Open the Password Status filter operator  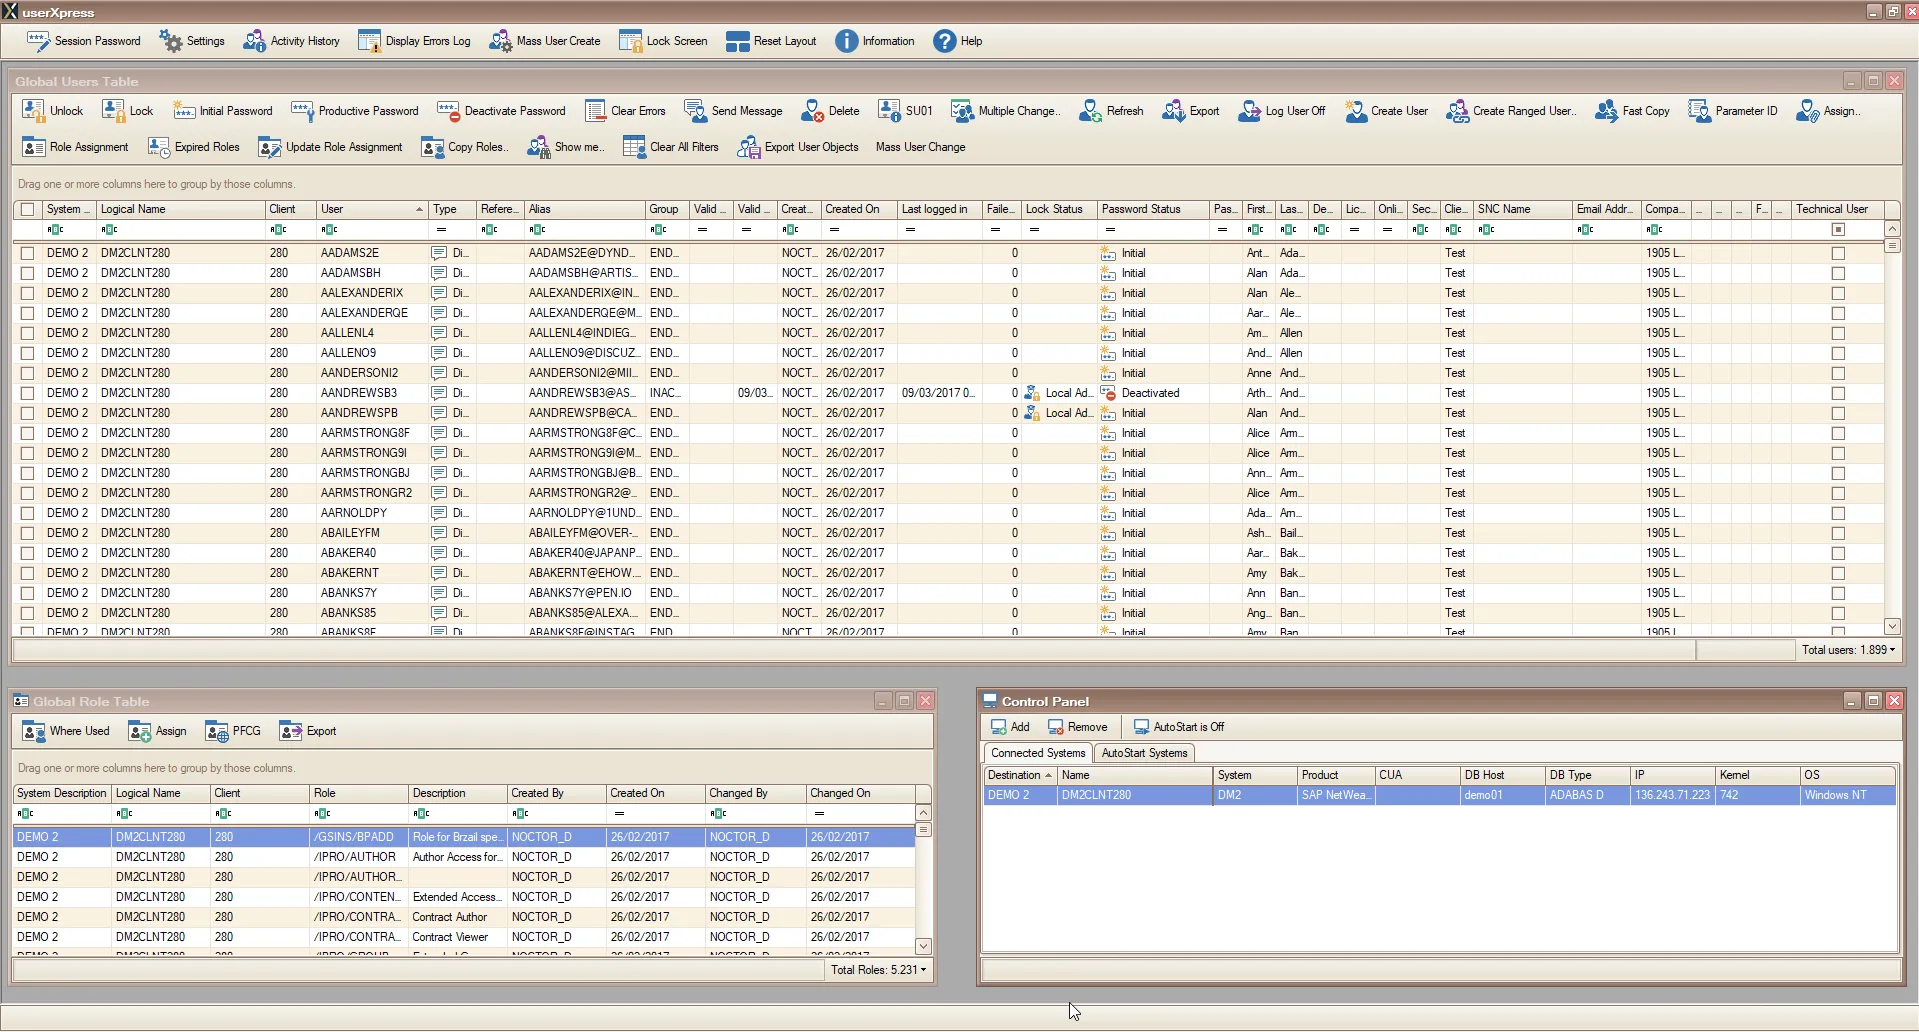[1108, 229]
